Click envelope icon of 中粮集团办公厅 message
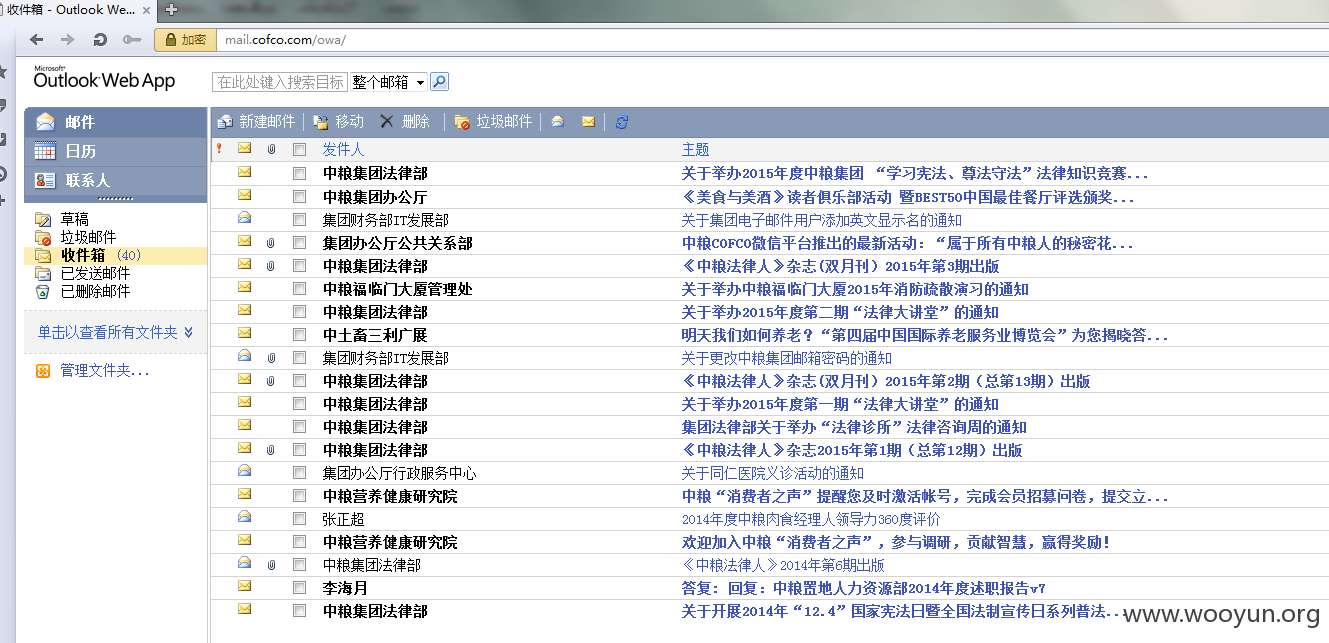This screenshot has width=1329, height=643. coord(244,195)
